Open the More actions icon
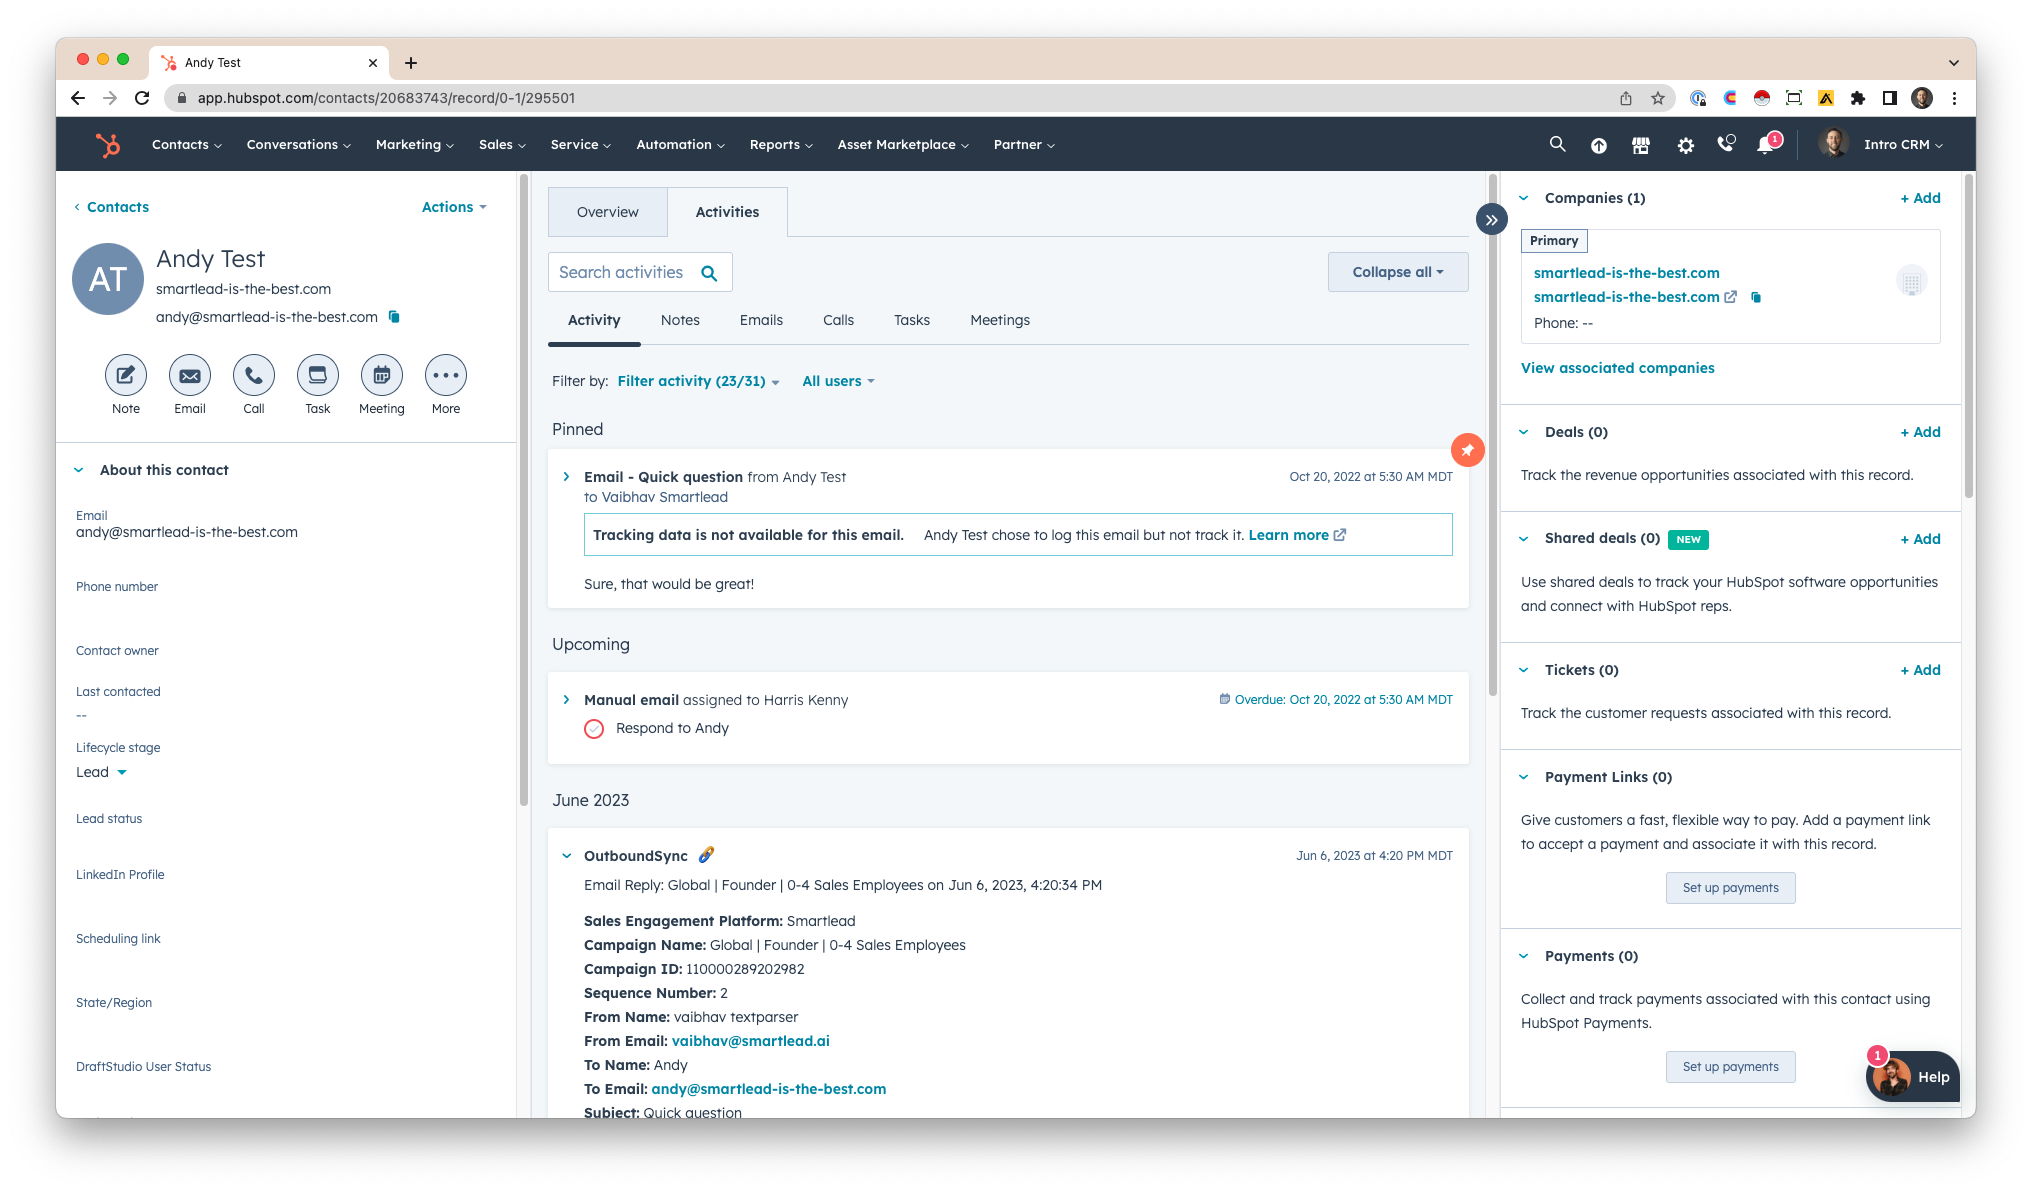The height and width of the screenshot is (1192, 2032). 445,375
